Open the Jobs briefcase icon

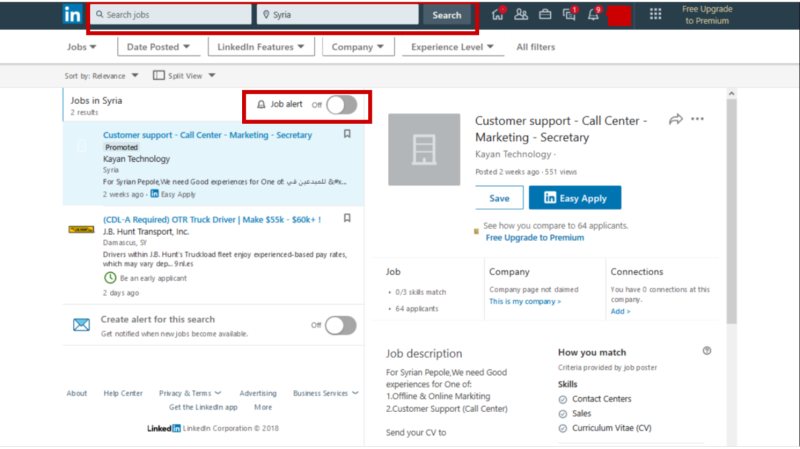coord(545,14)
